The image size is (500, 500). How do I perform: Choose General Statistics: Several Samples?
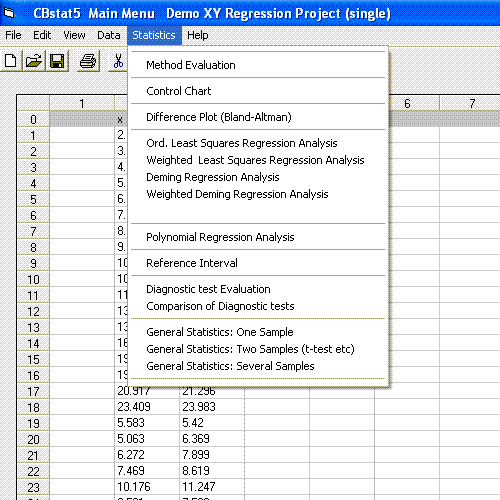click(x=258, y=366)
